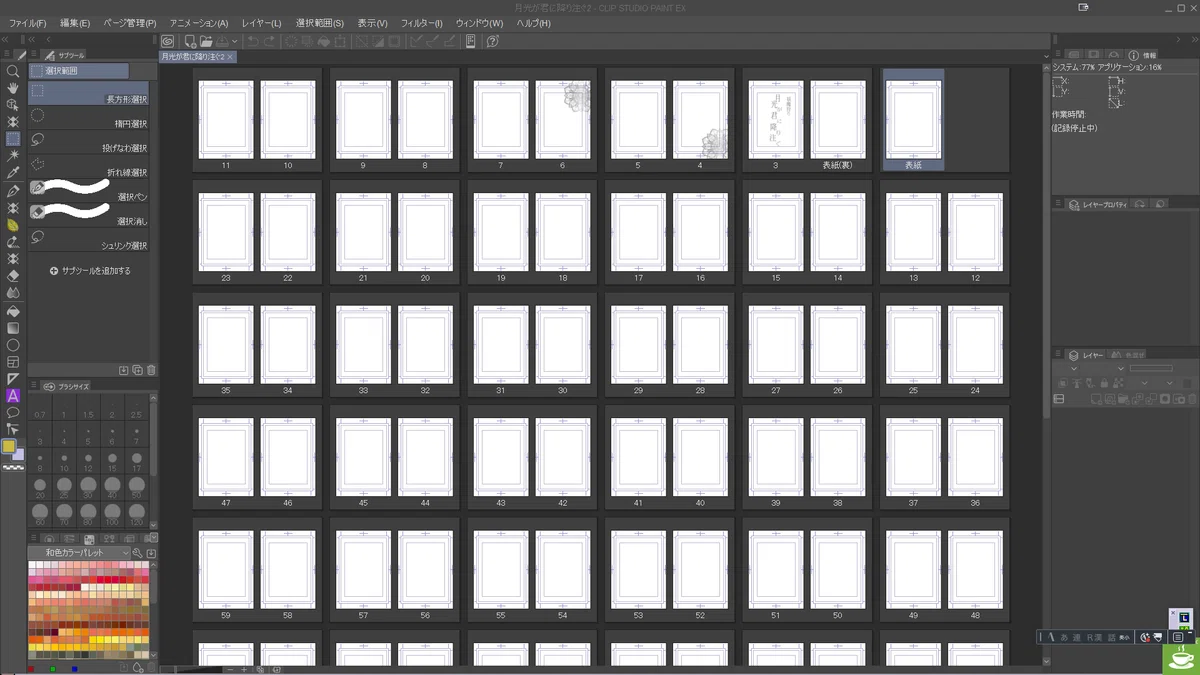
Task: Pick the yellow main color swatch
Action: 9,446
